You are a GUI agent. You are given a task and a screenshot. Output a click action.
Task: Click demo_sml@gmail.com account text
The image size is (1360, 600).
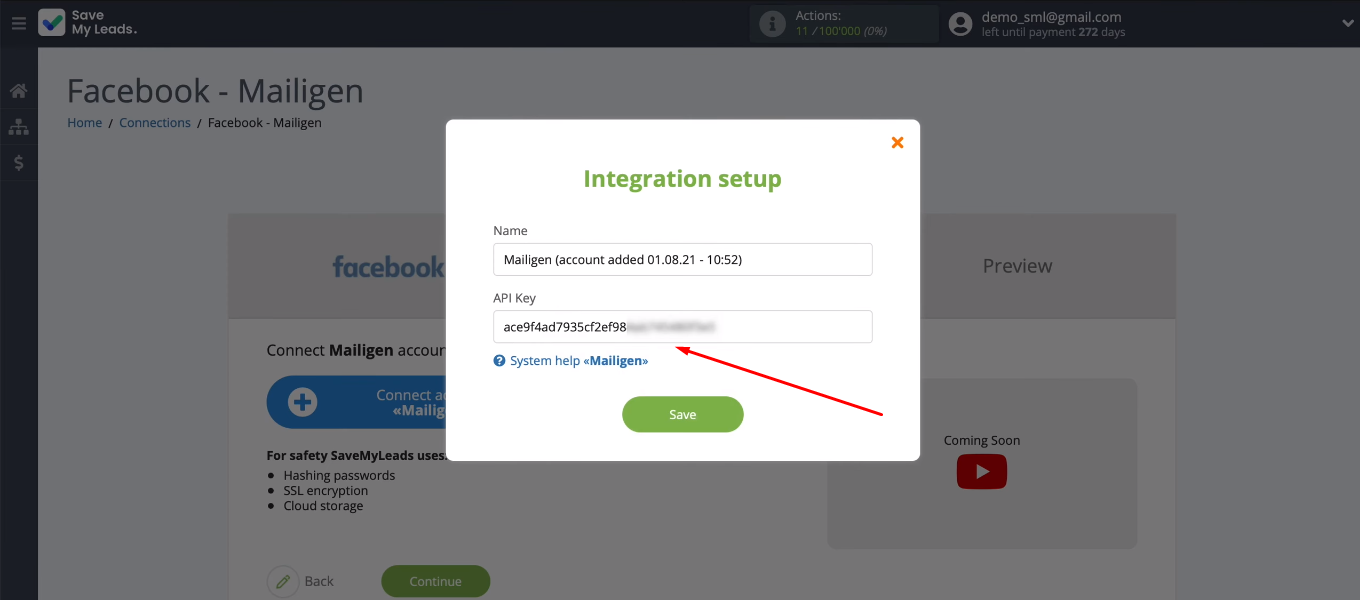pyautogui.click(x=1051, y=17)
